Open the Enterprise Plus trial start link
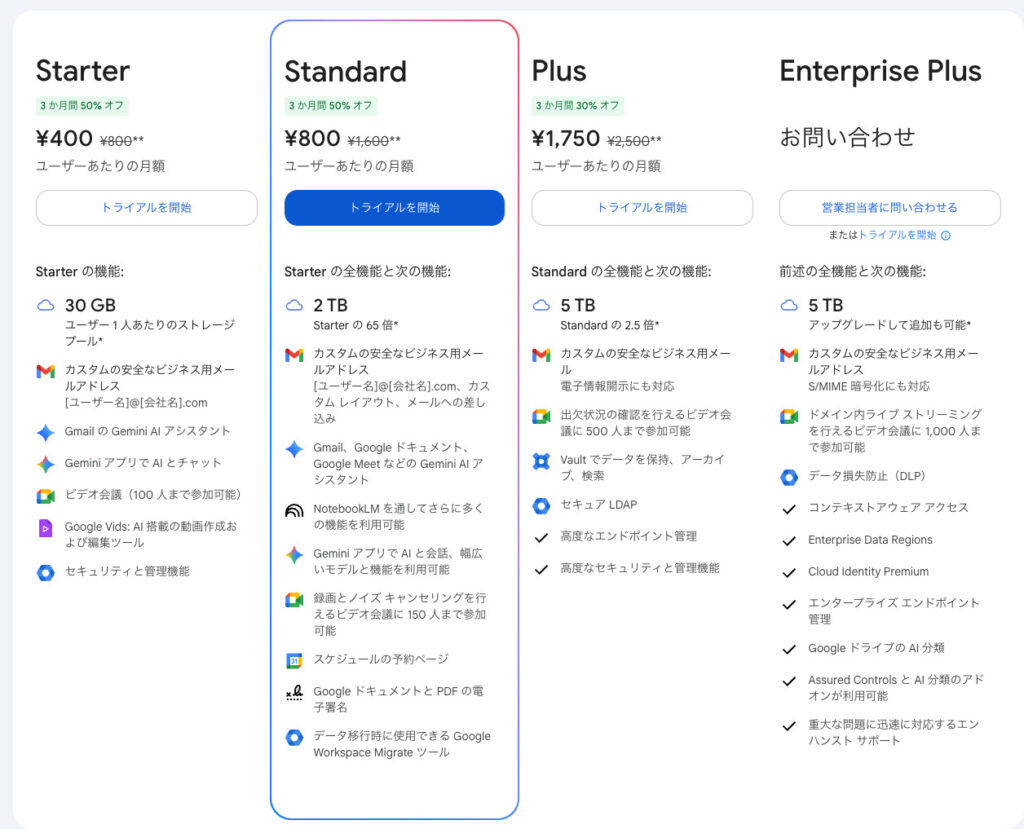1024x829 pixels. pos(897,236)
